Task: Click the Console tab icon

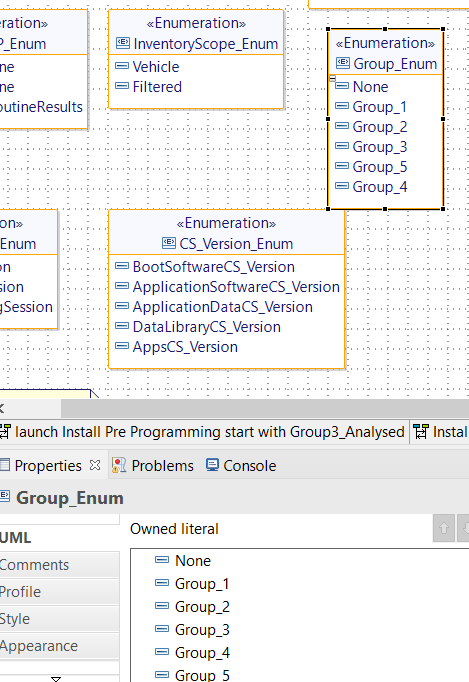Action: click(x=212, y=465)
